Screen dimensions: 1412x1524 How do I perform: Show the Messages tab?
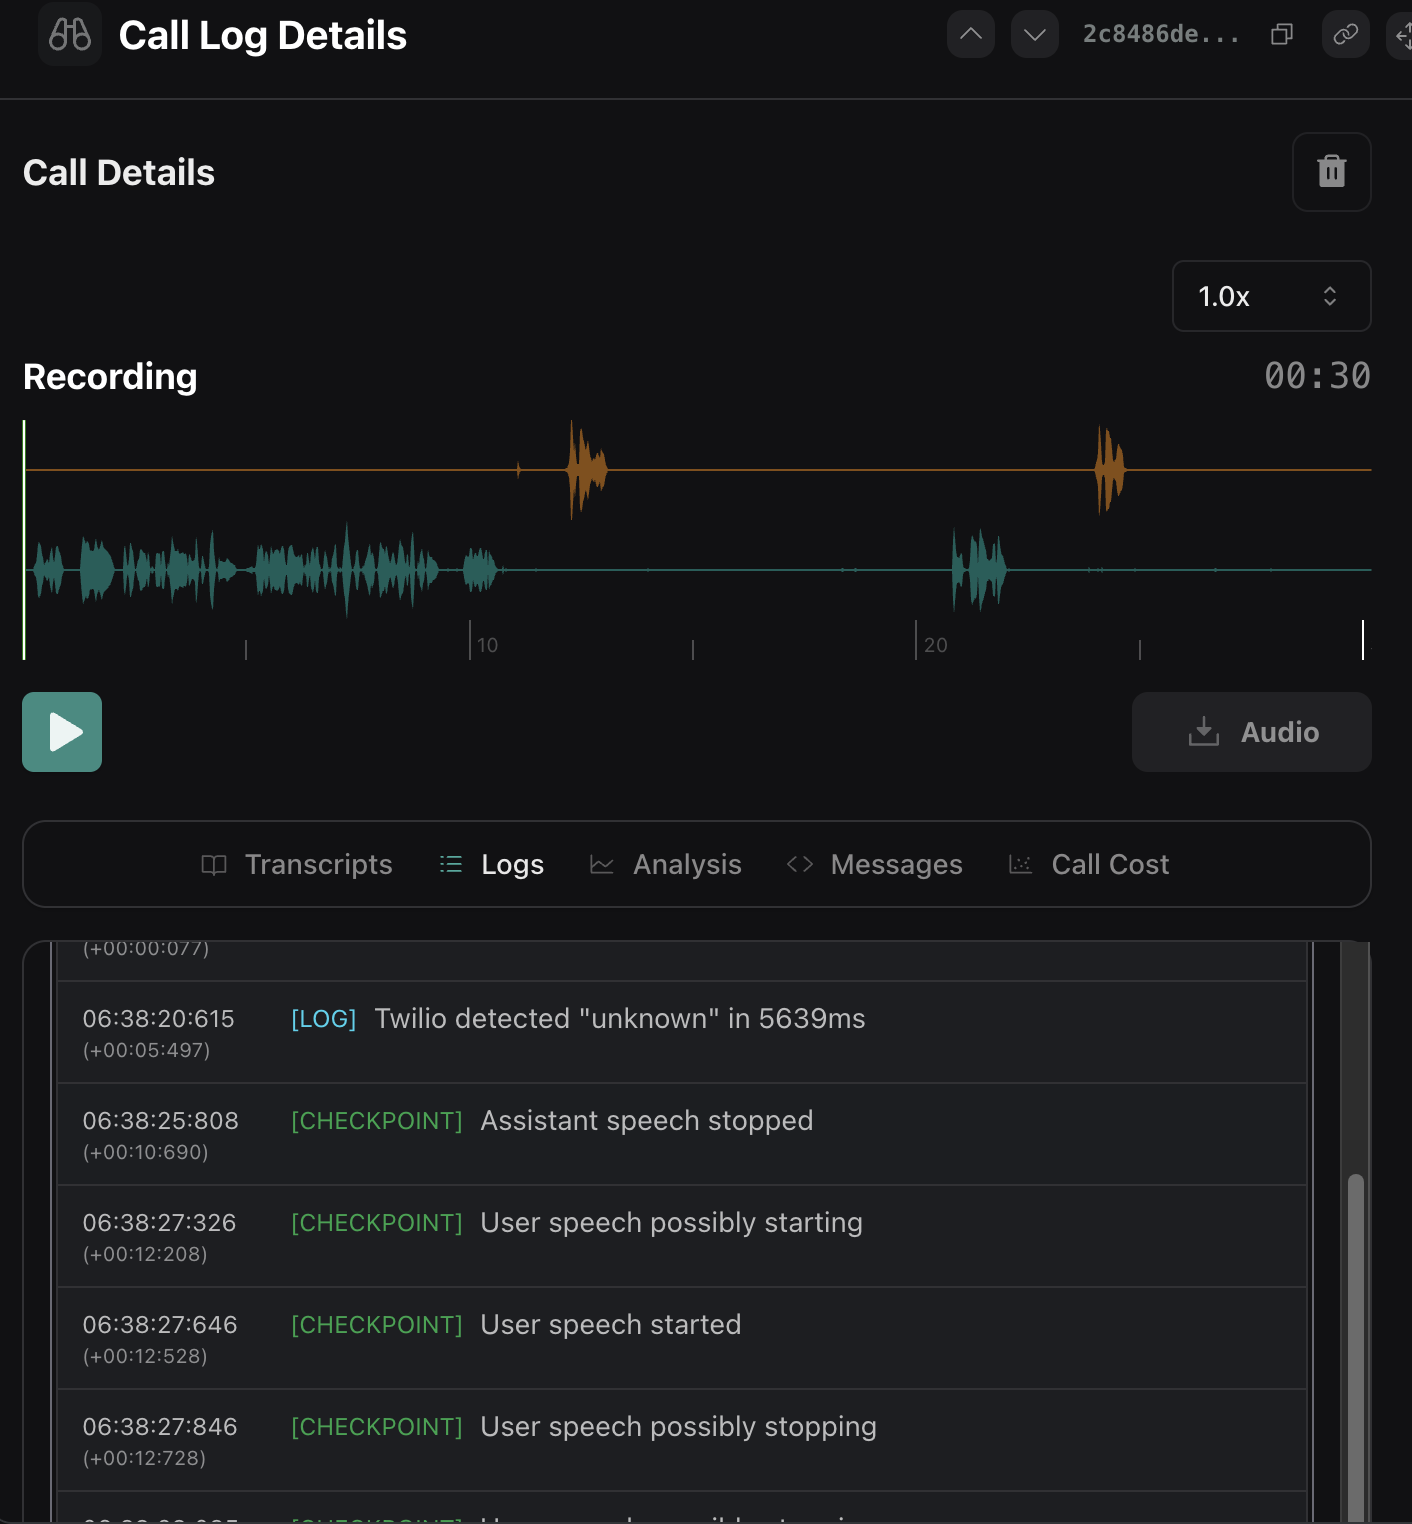pos(875,864)
